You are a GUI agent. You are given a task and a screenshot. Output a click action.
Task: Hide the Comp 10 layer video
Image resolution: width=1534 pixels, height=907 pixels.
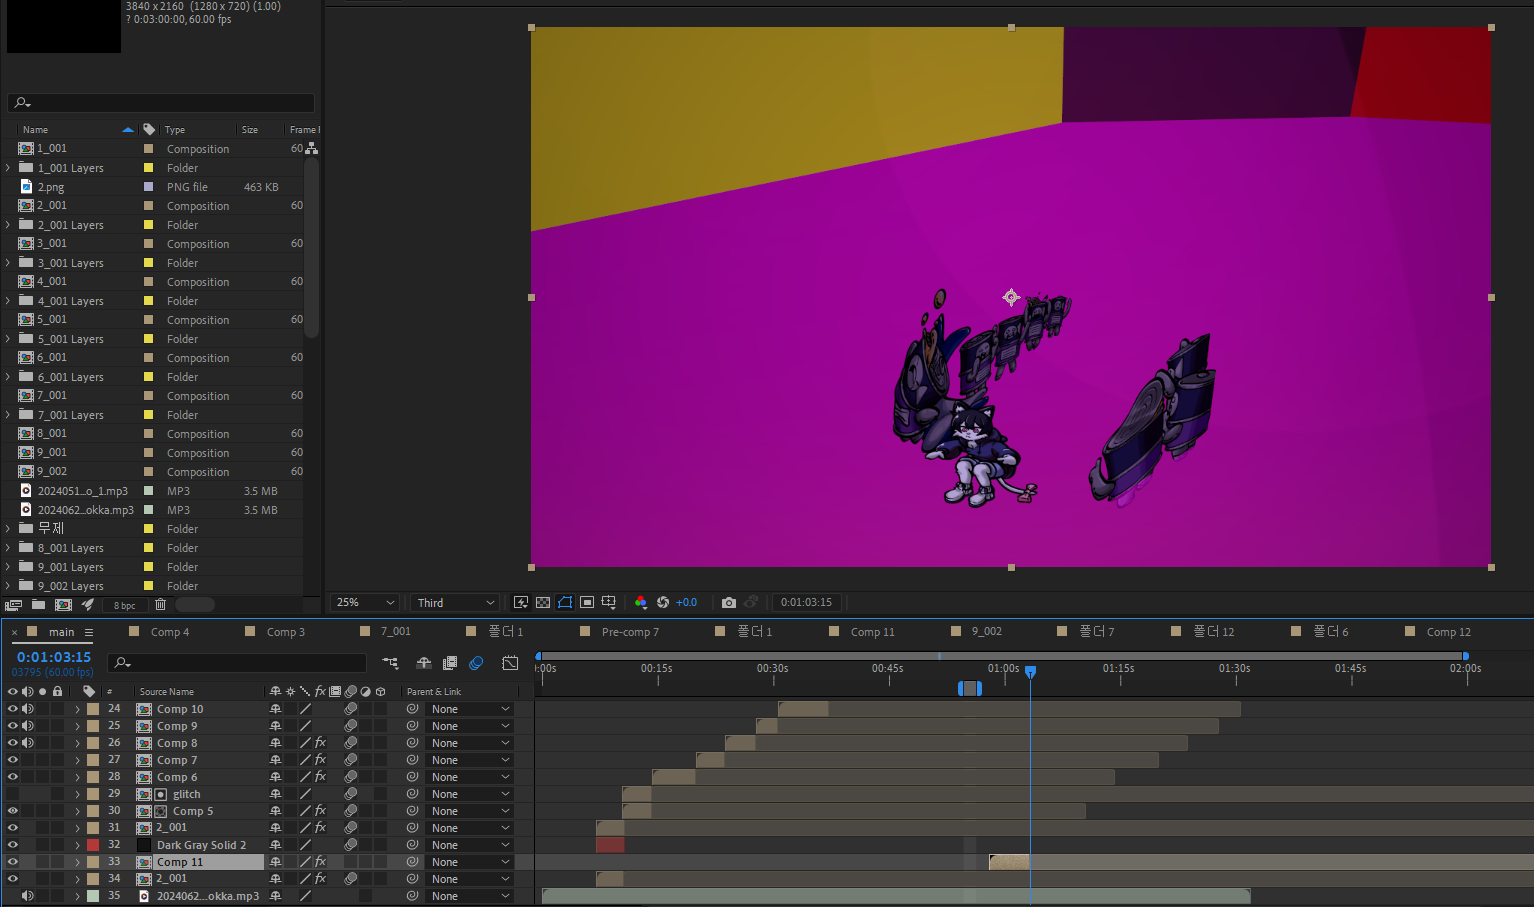coord(13,709)
